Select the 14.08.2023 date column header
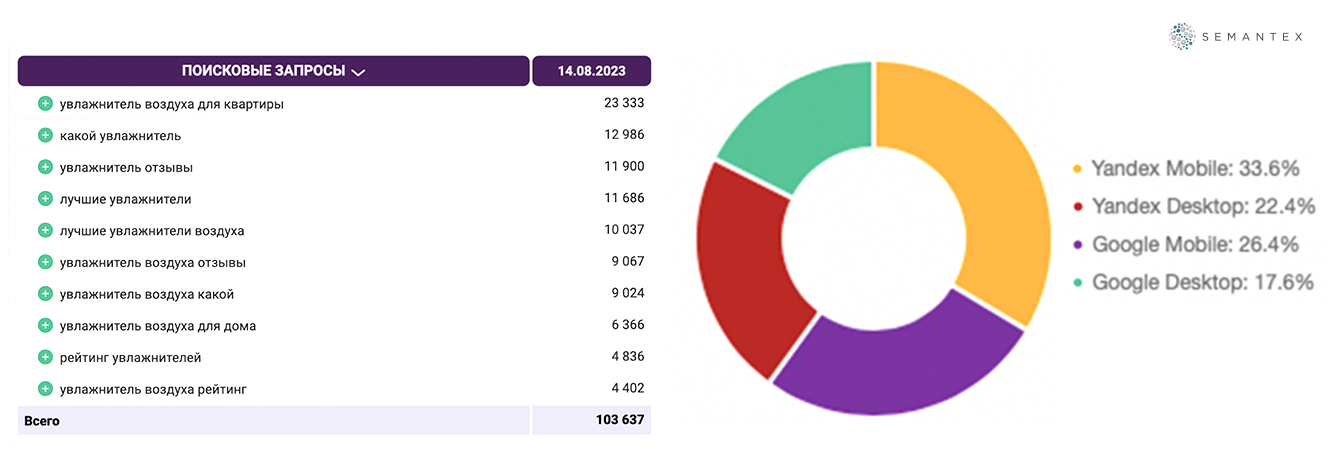Screen dimensions: 1344x451 point(592,71)
